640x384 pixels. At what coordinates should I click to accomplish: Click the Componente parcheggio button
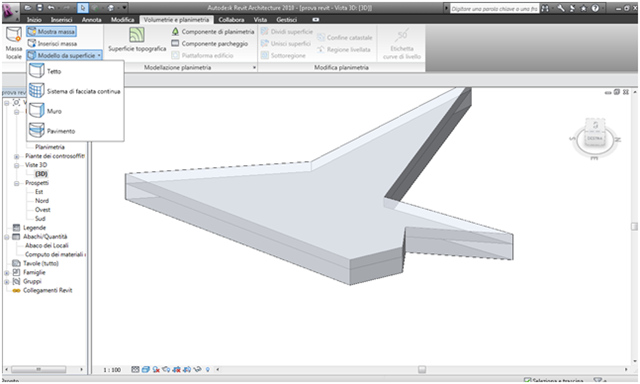(210, 43)
